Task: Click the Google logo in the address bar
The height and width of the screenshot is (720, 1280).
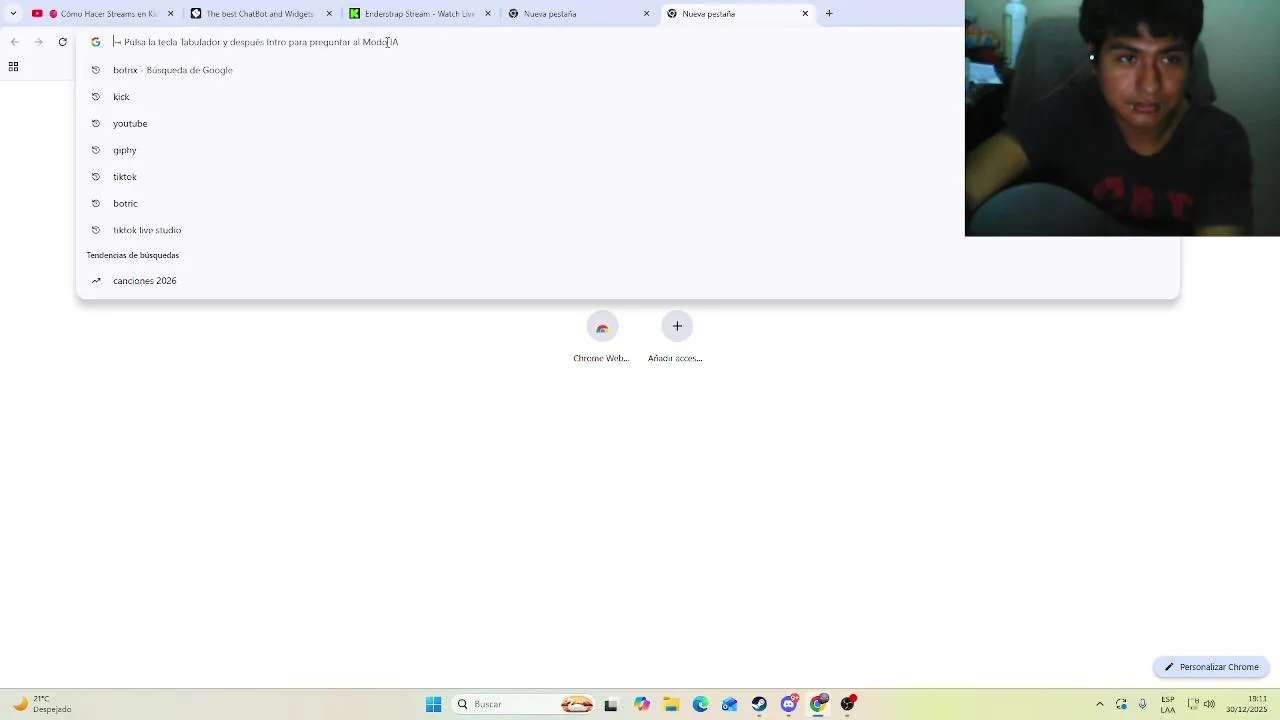Action: [x=96, y=42]
